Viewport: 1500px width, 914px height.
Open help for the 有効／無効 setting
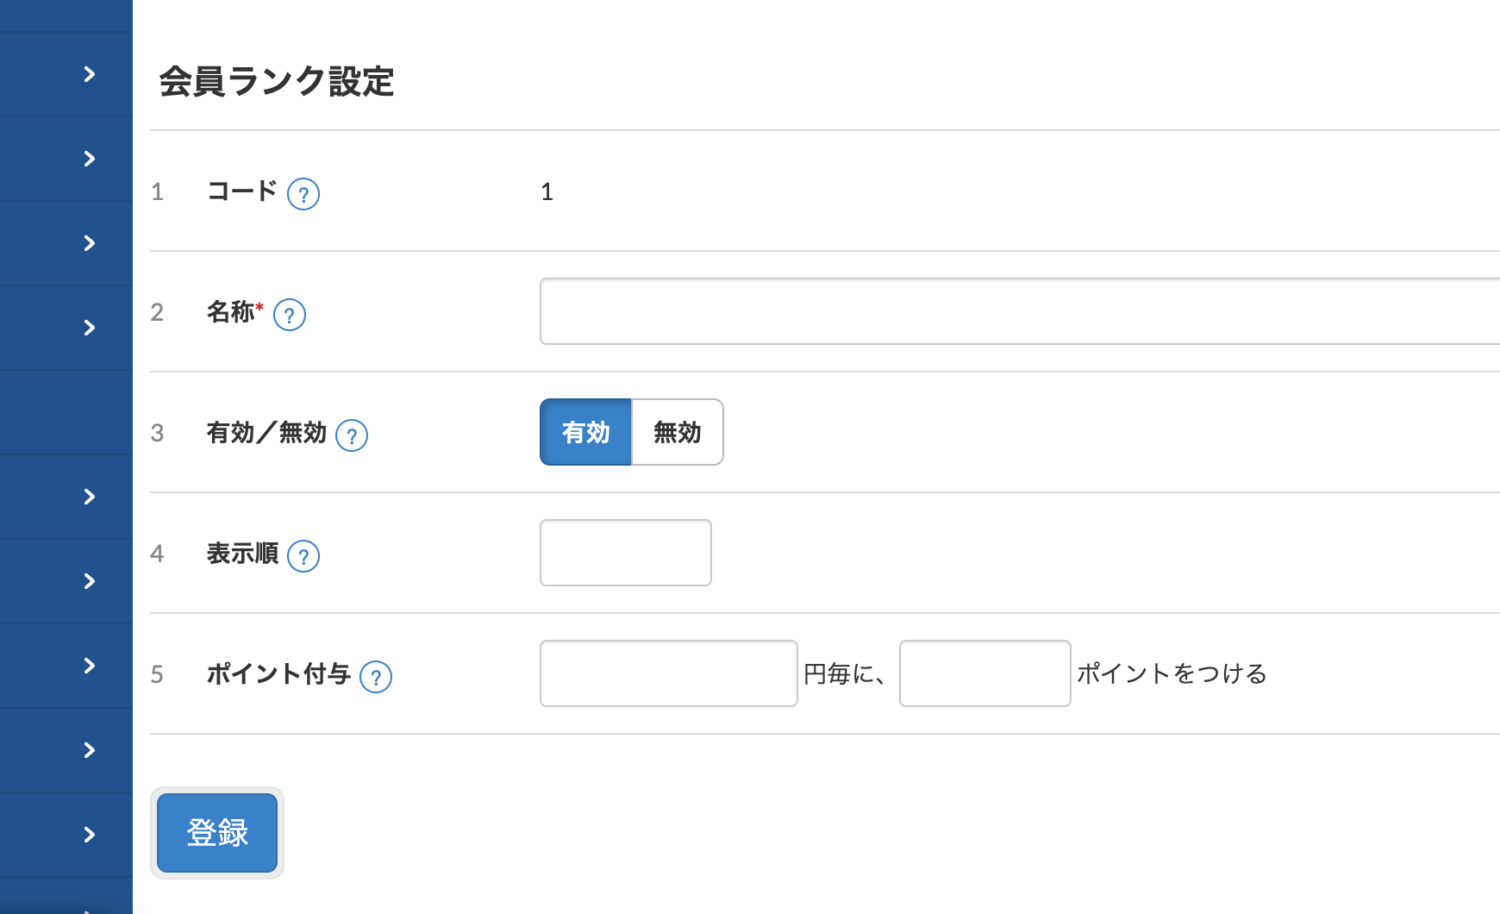point(351,435)
